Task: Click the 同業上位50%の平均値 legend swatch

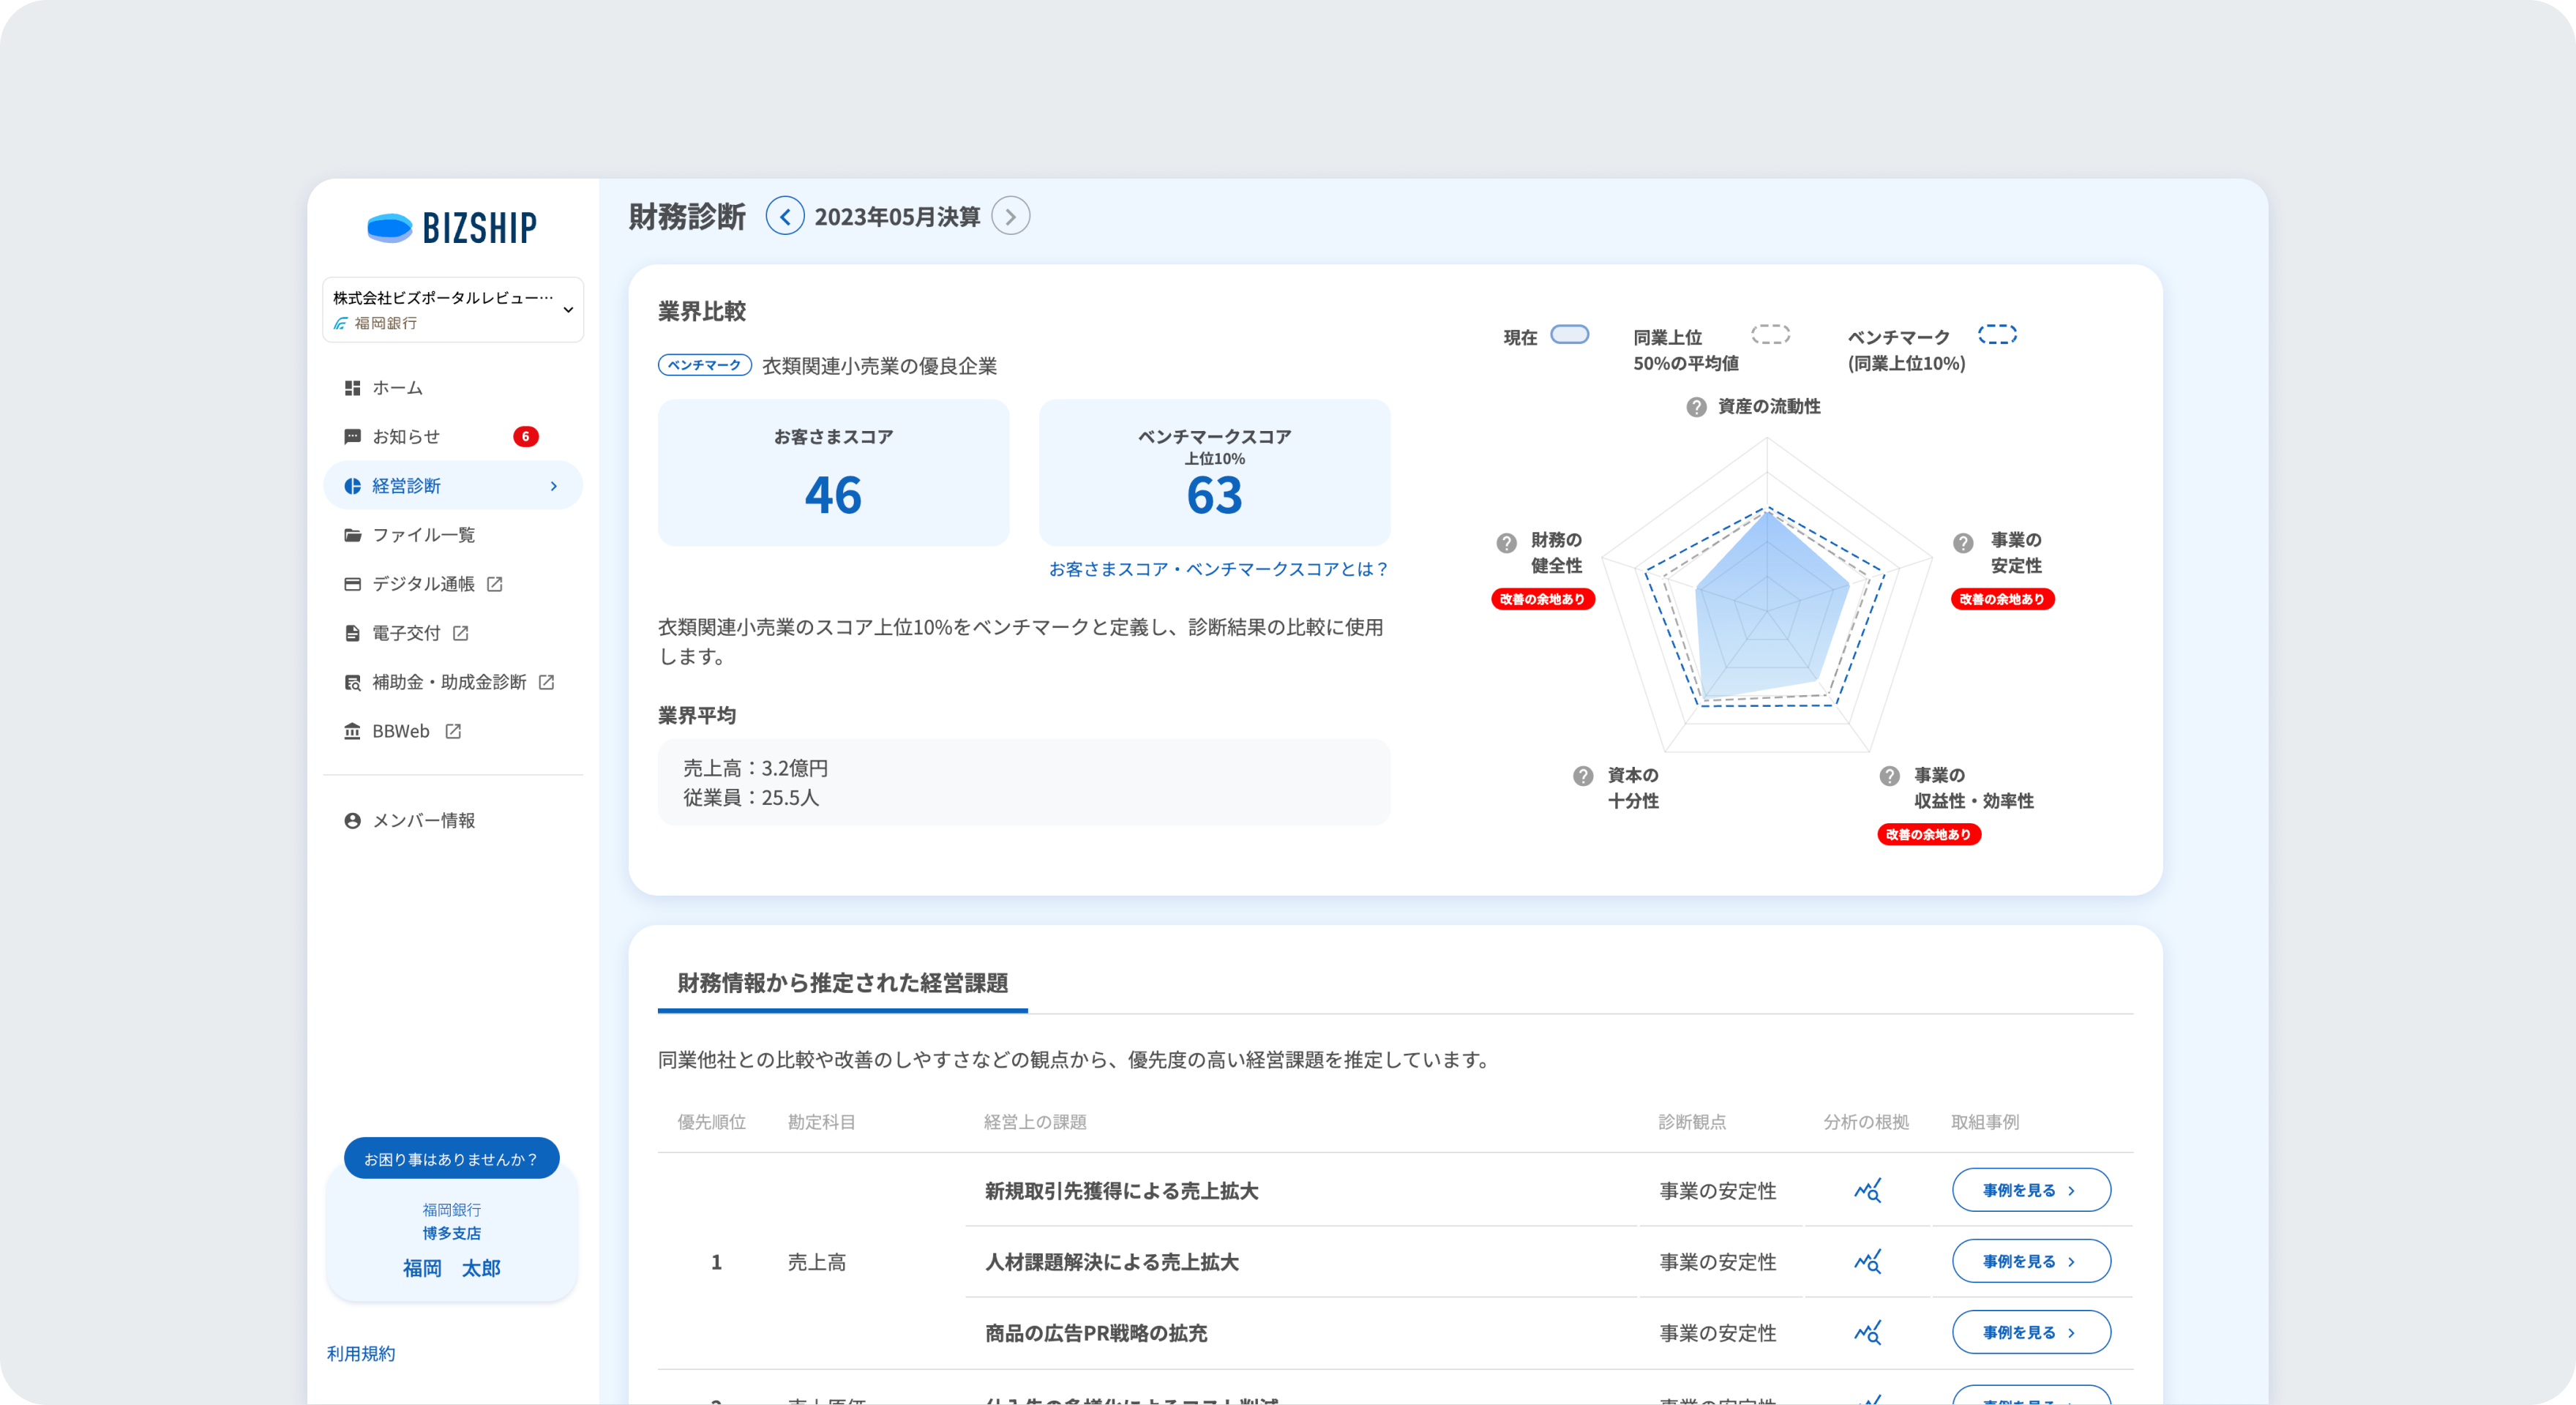Action: (x=1770, y=334)
